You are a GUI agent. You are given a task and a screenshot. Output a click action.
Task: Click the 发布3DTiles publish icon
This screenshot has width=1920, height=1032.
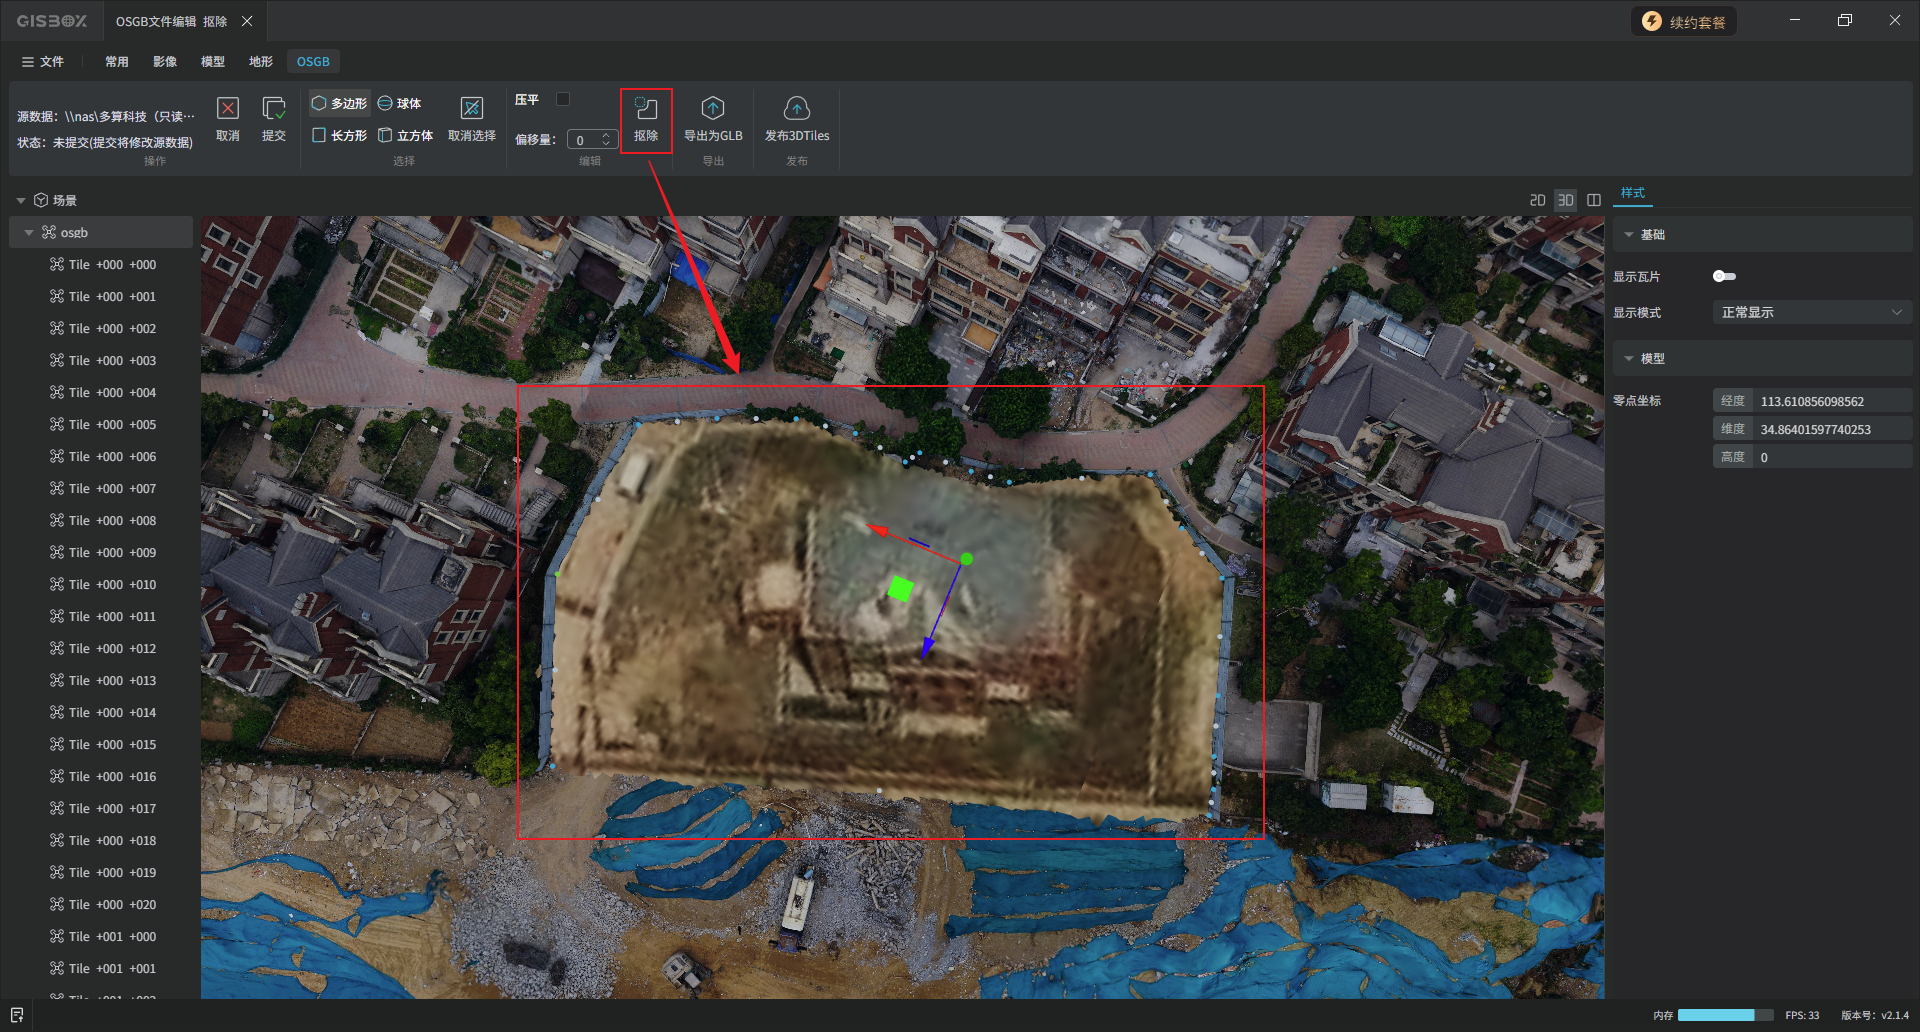(796, 109)
